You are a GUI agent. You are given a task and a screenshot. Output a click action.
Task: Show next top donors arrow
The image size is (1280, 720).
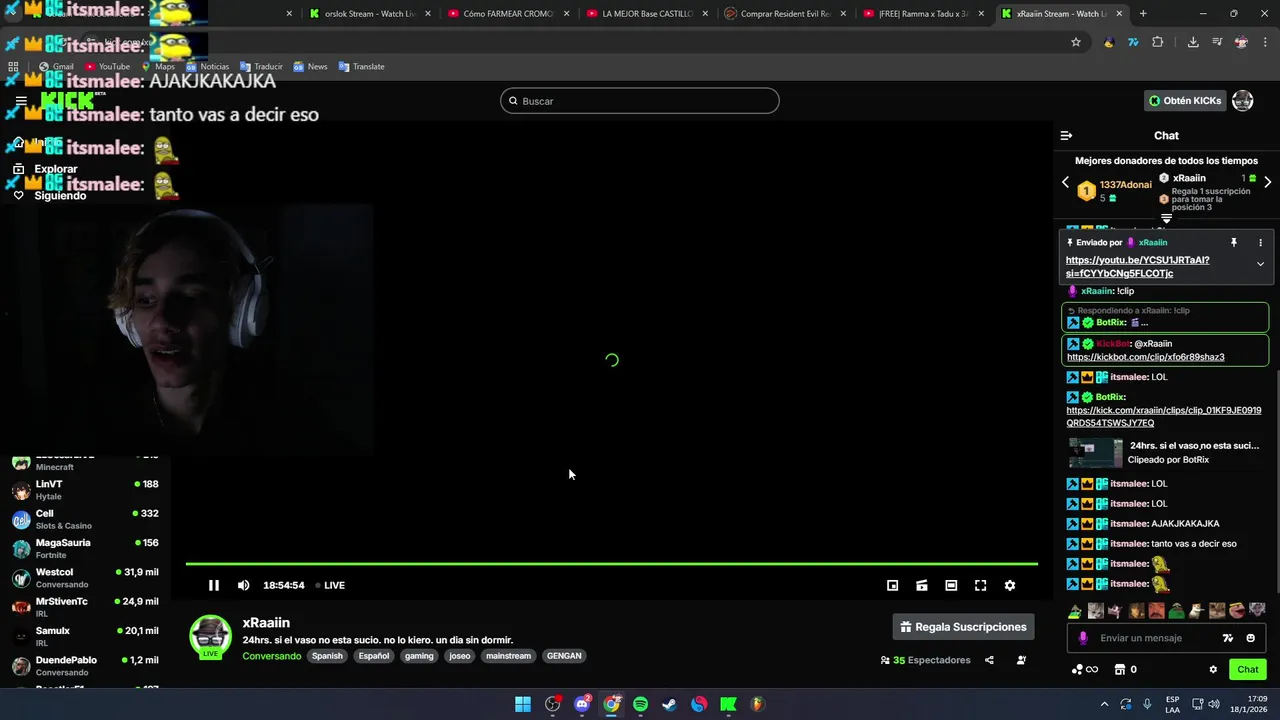click(x=1267, y=182)
